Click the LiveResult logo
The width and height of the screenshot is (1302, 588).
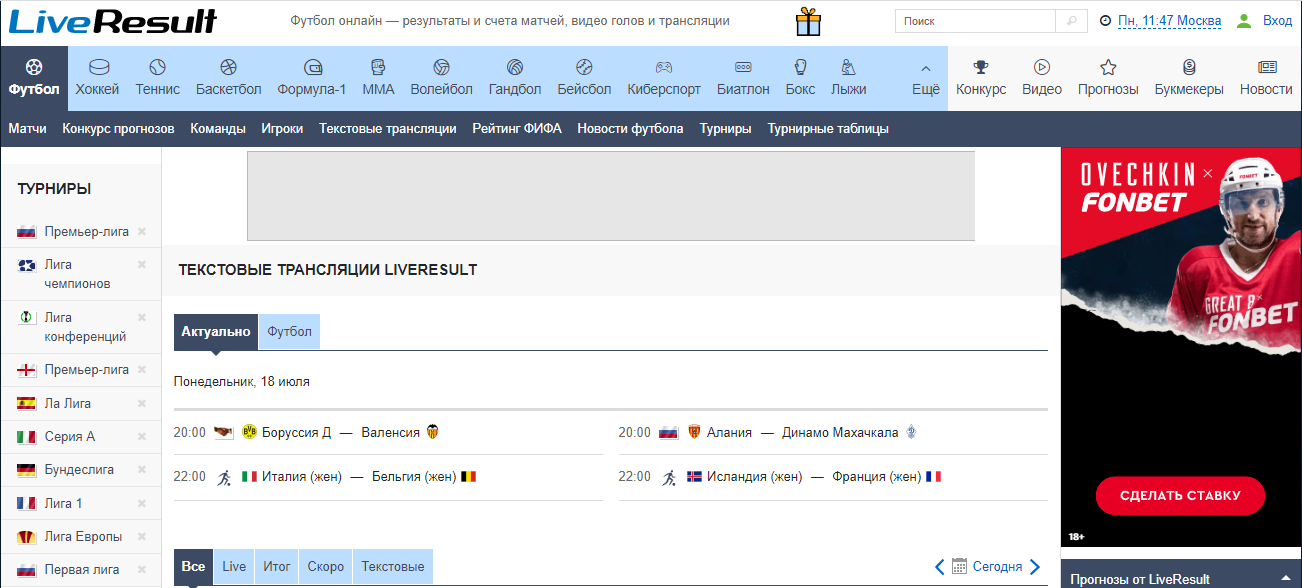[x=112, y=21]
